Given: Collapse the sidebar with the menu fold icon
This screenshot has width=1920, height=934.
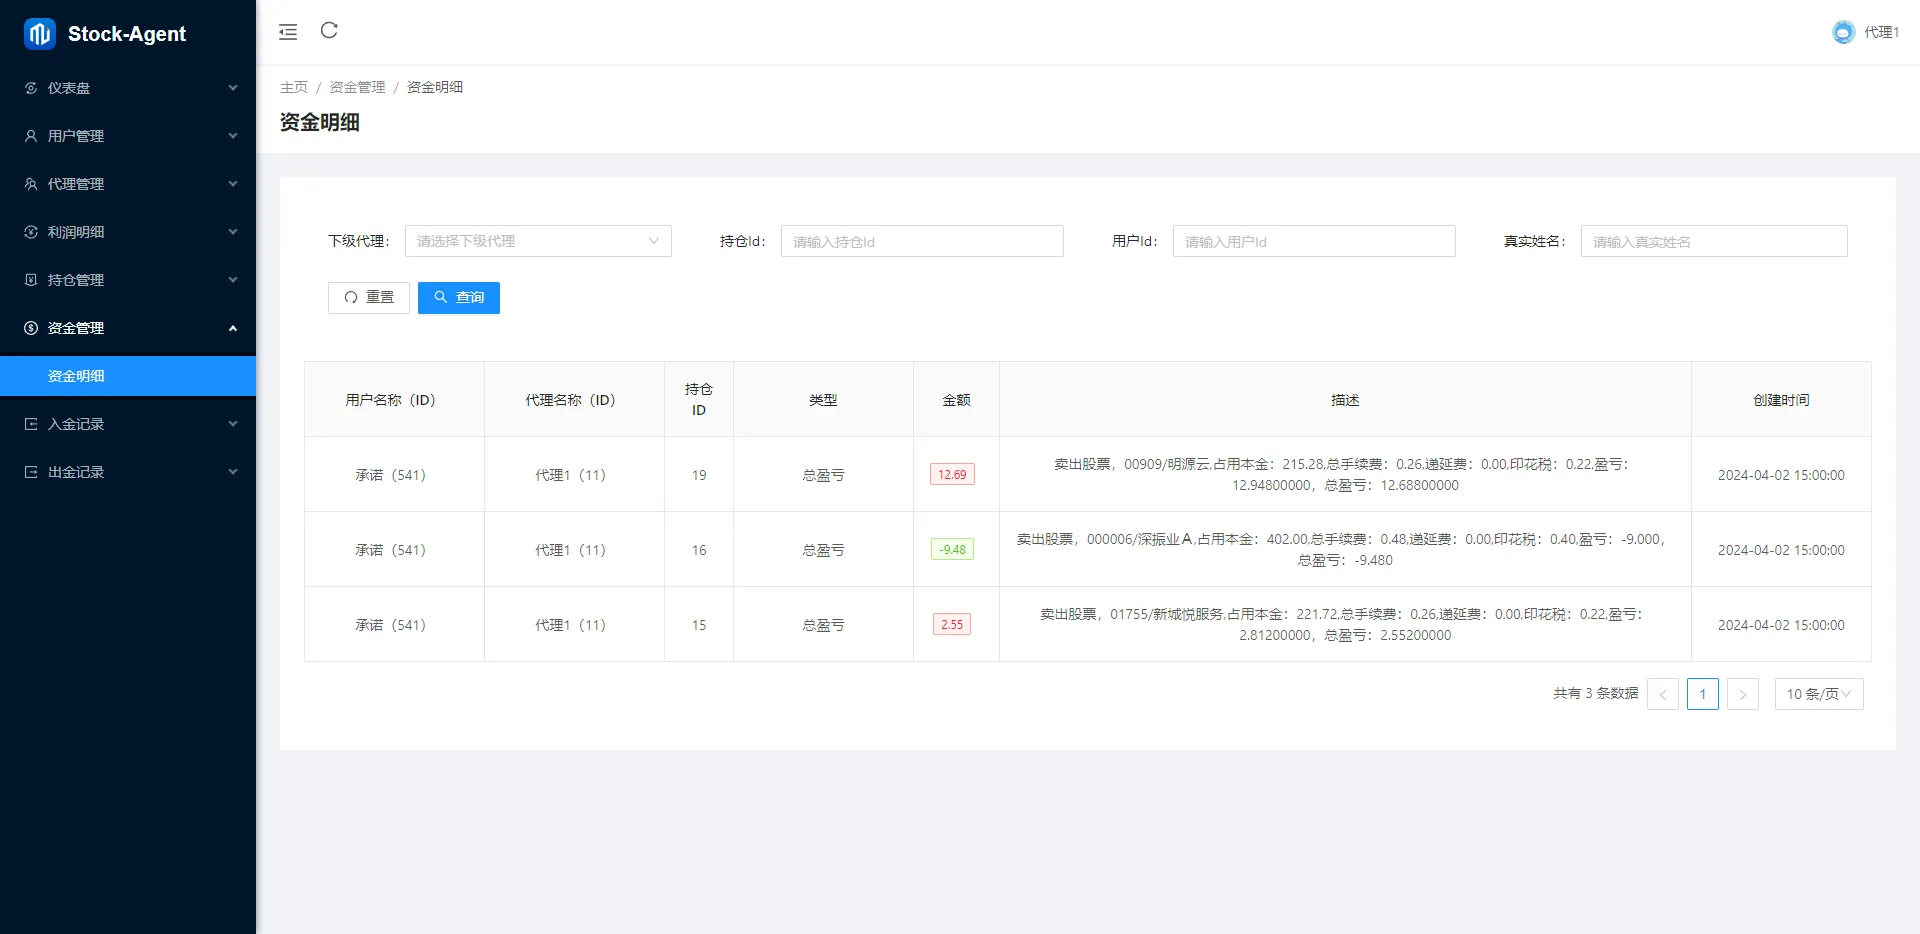Looking at the screenshot, I should [288, 32].
